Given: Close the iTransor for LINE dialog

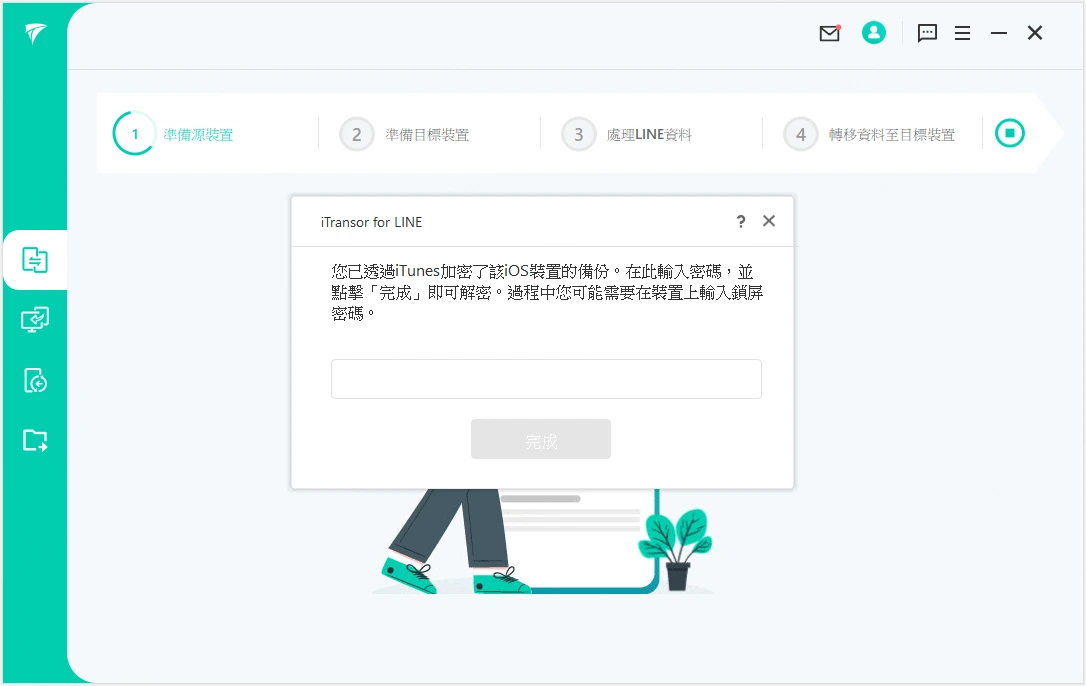Looking at the screenshot, I should 769,221.
